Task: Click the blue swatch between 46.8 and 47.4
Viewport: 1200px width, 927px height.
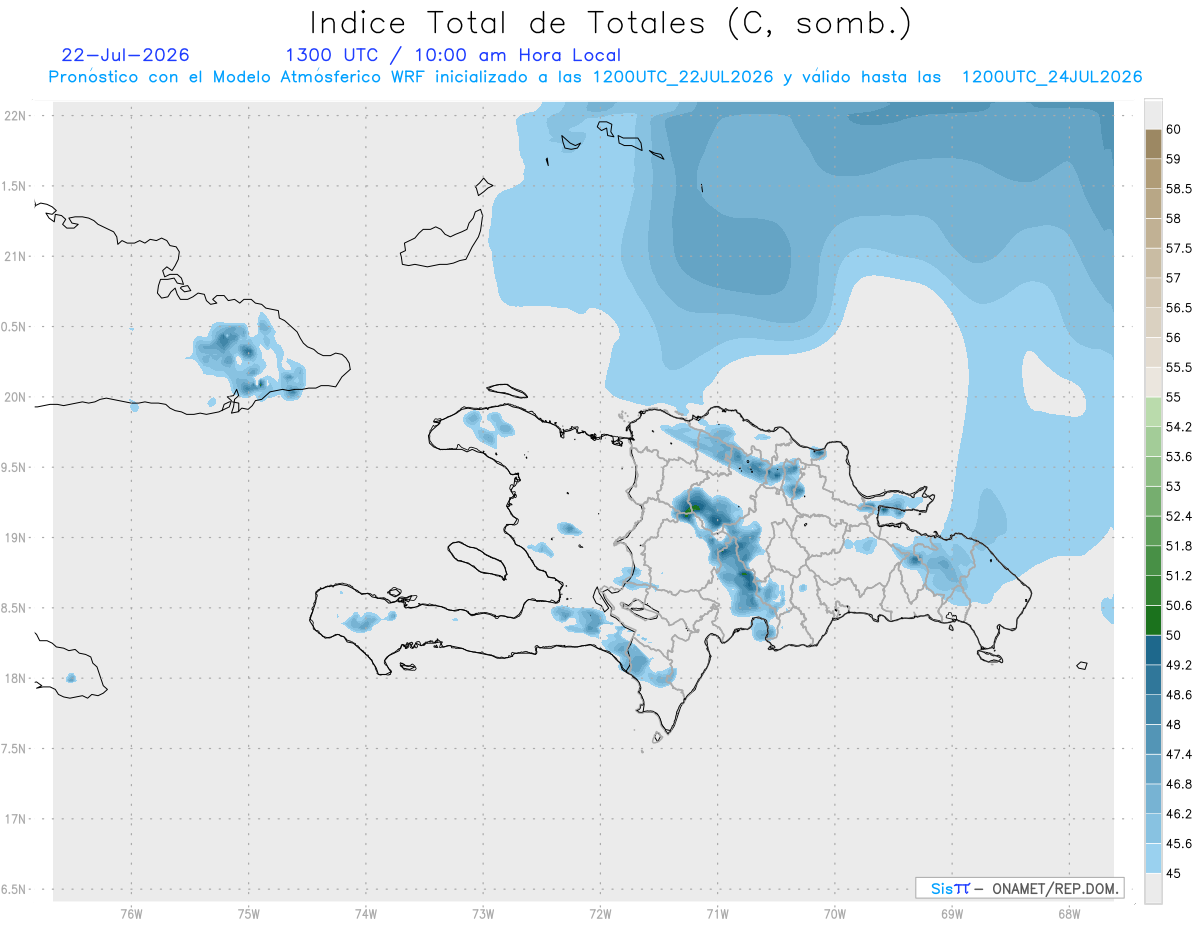Action: (x=1153, y=769)
